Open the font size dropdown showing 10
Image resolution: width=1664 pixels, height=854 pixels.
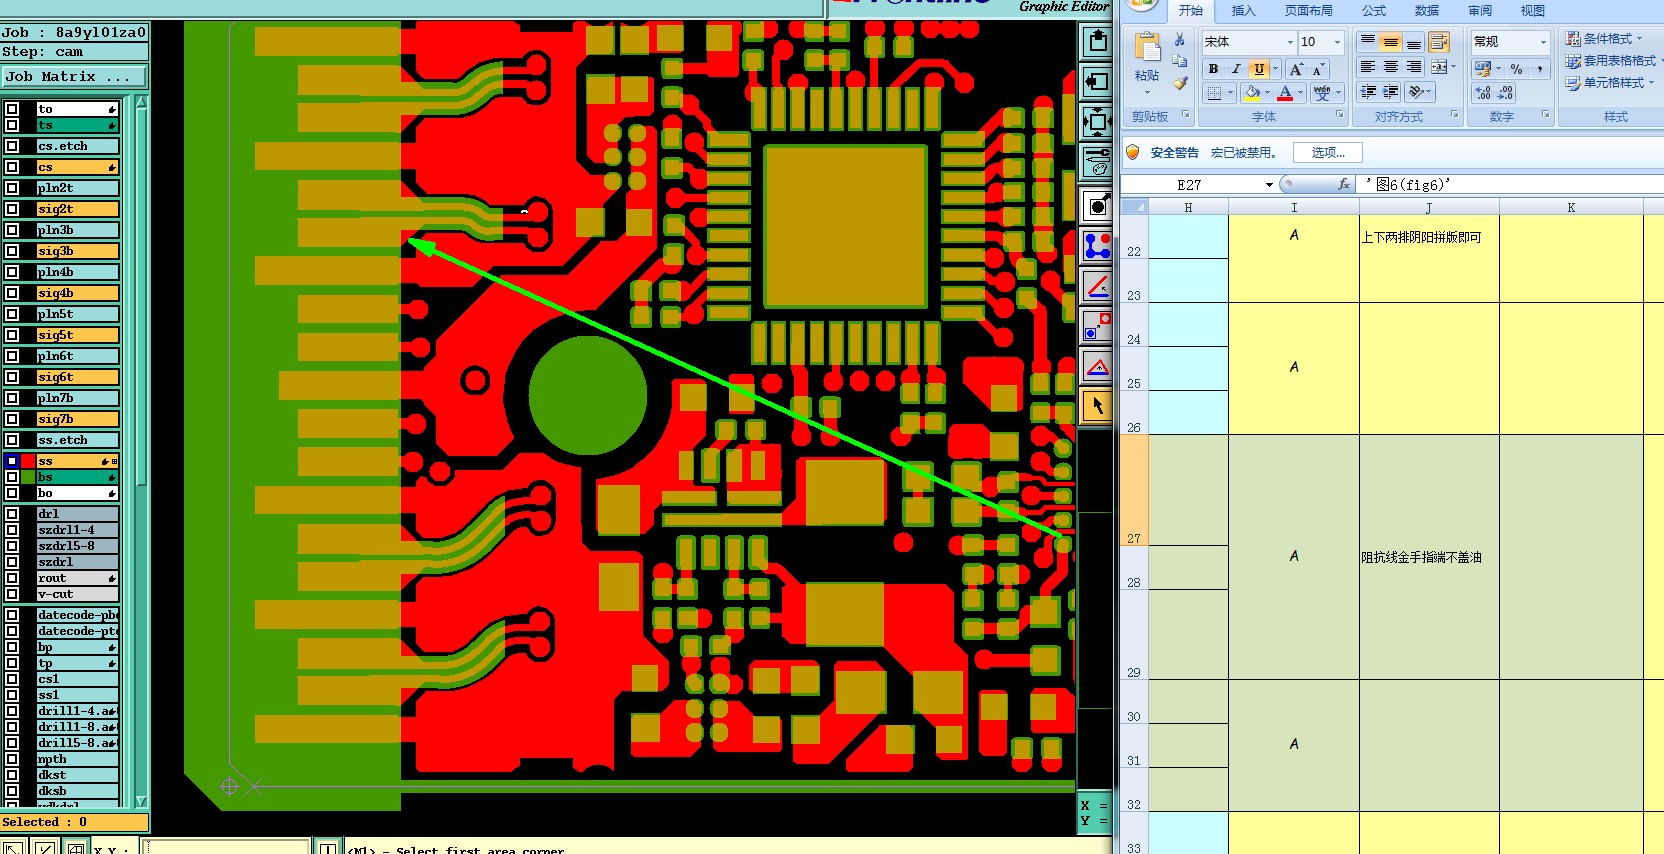coord(1337,42)
